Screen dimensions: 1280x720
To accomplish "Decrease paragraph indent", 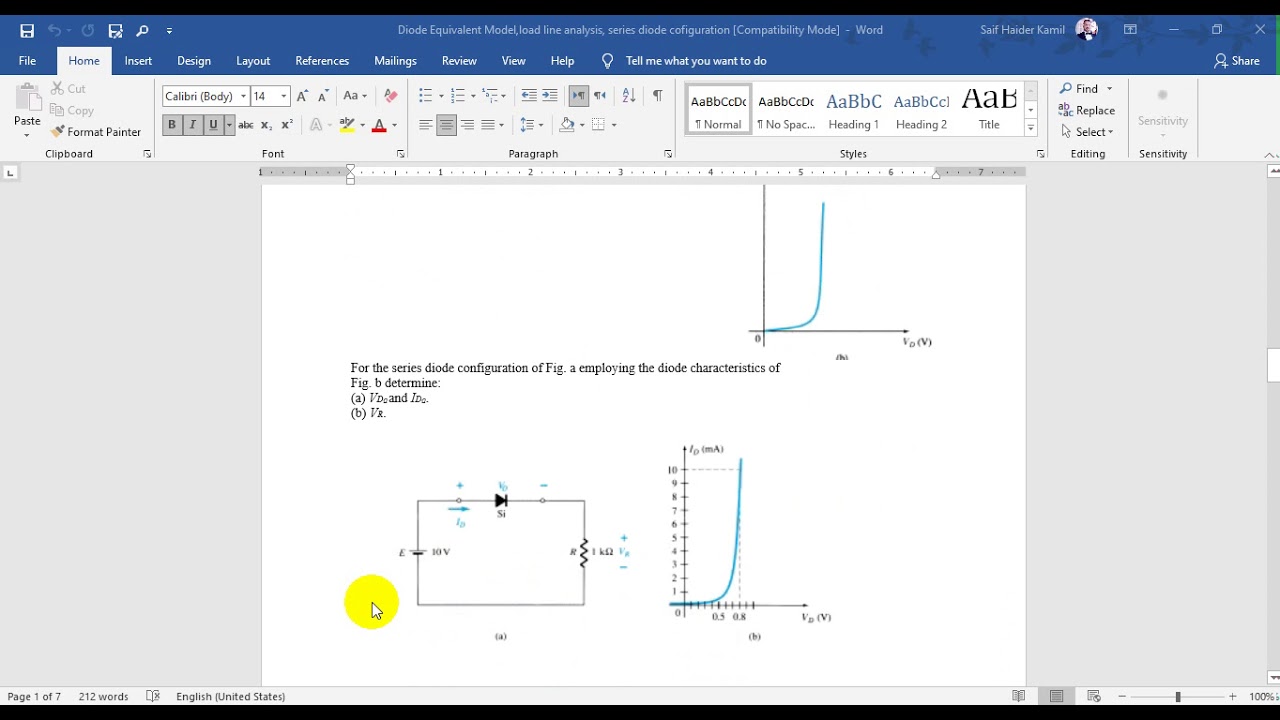I will coord(529,96).
